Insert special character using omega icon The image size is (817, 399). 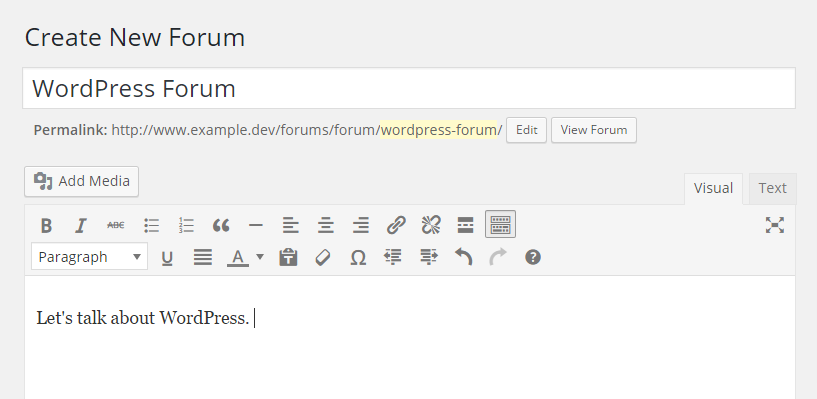(x=358, y=257)
